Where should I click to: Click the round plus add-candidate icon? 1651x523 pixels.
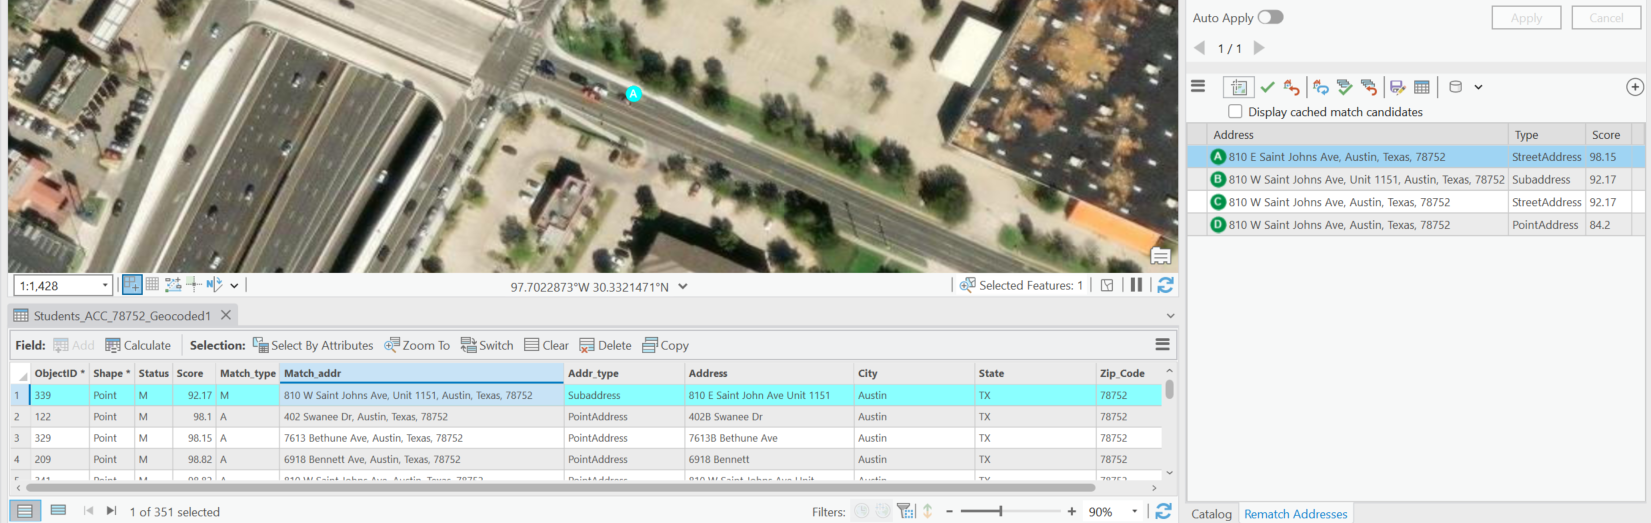point(1635,87)
